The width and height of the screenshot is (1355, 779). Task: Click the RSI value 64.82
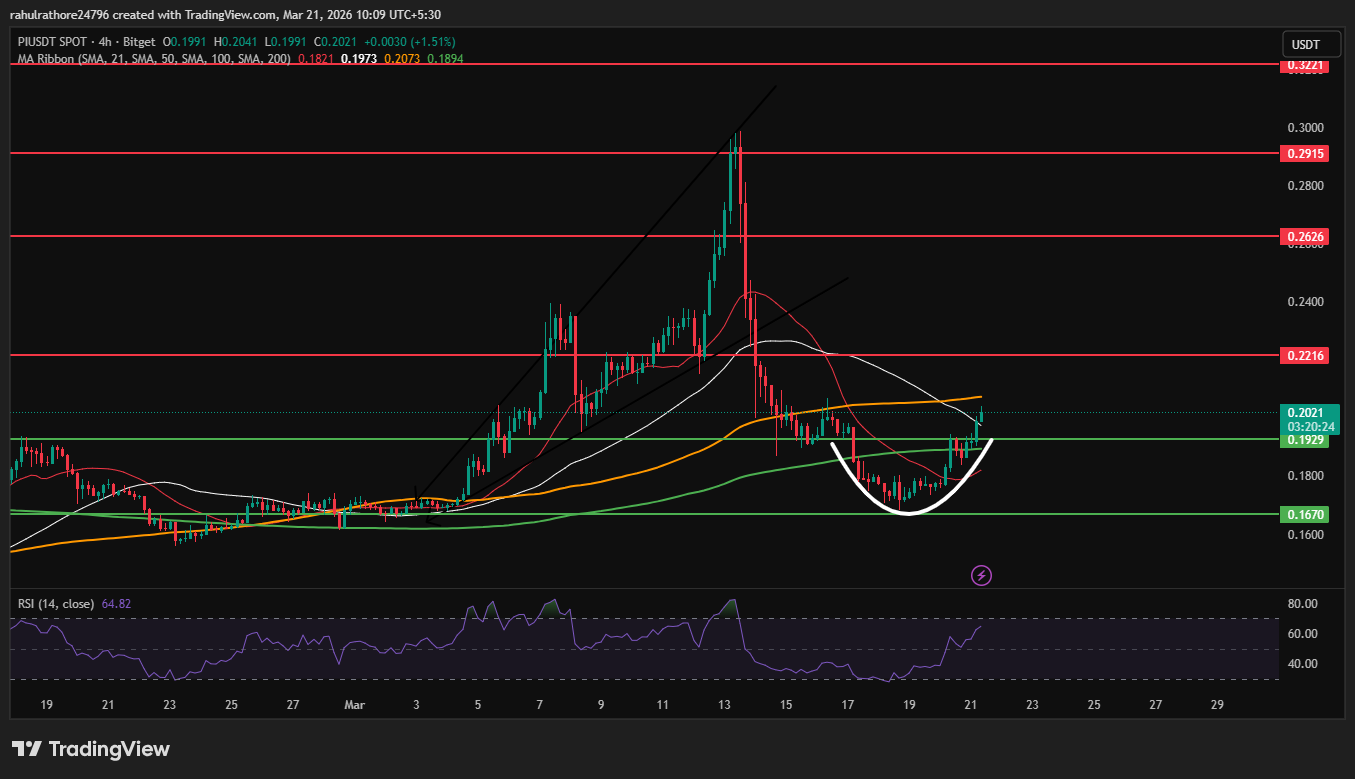[x=117, y=603]
